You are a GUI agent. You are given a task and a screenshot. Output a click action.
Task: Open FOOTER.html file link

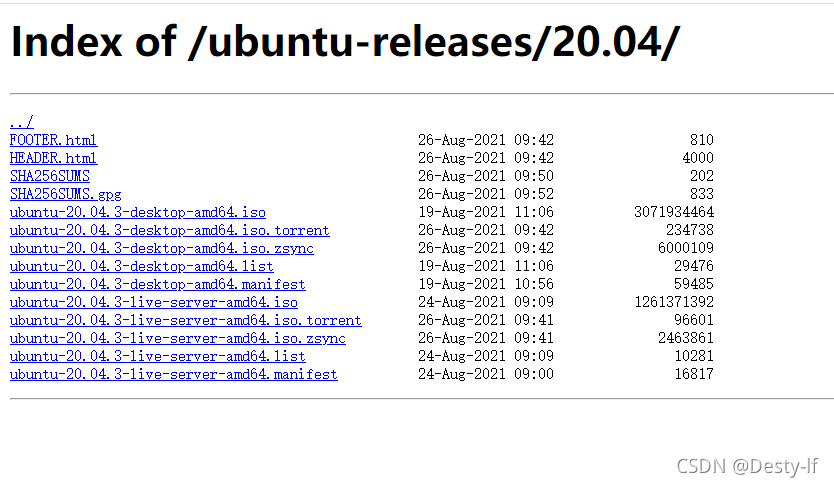53,140
